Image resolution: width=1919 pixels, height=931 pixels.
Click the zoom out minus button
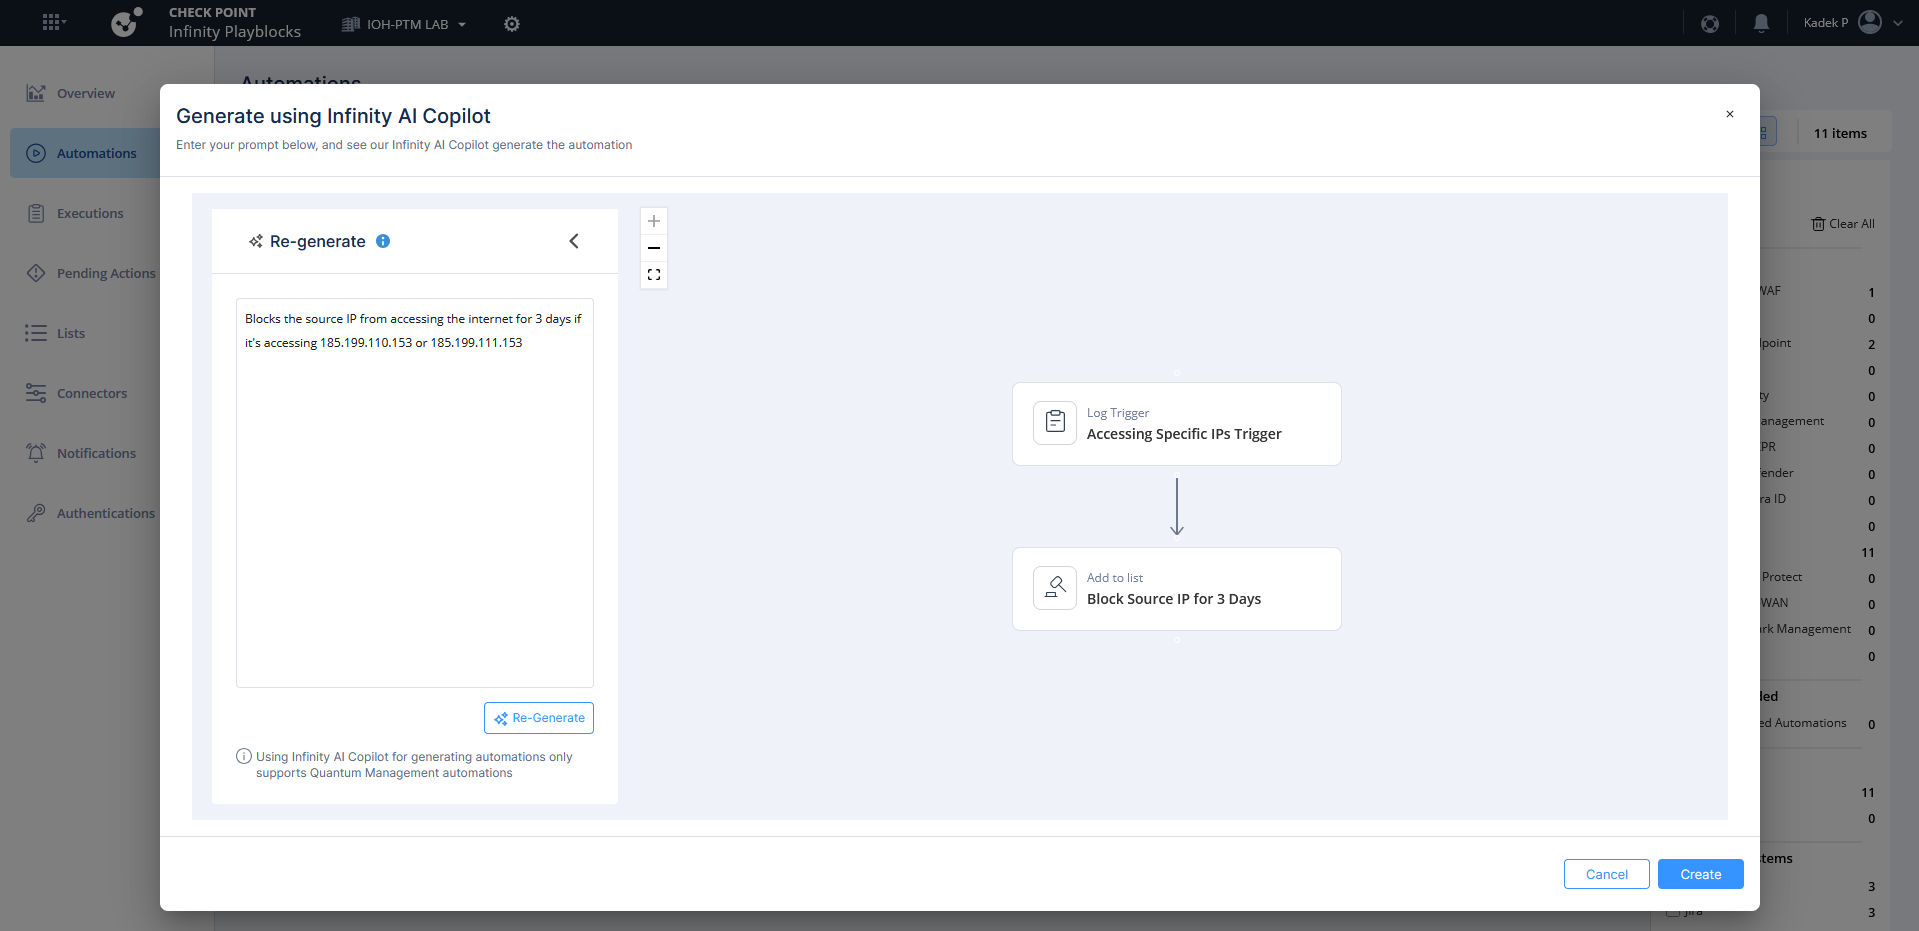(654, 248)
